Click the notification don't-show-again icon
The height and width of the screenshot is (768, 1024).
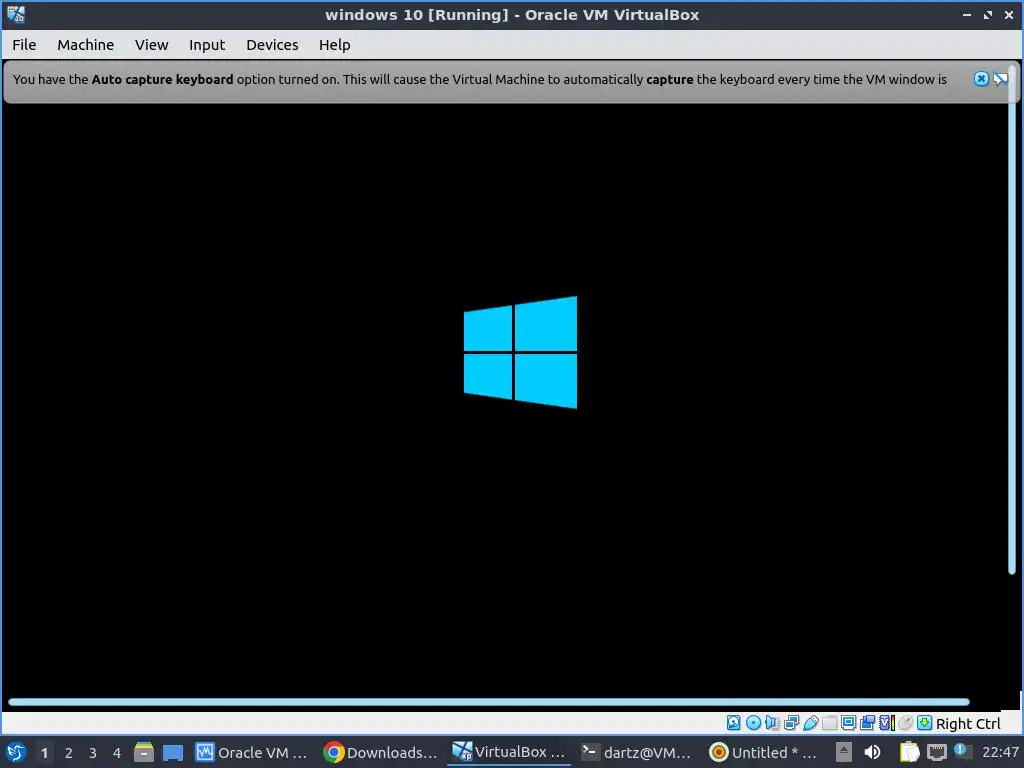click(x=1000, y=79)
